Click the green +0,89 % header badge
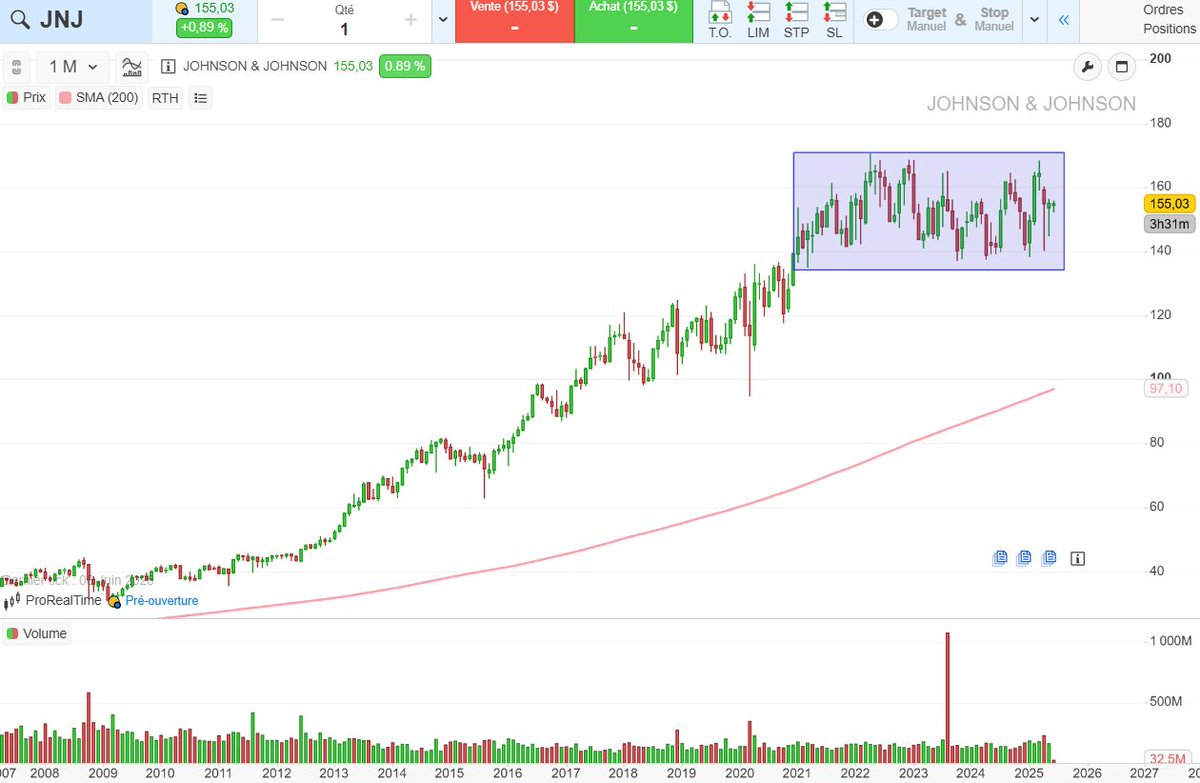Viewport: 1200px width, 783px height. click(x=204, y=27)
